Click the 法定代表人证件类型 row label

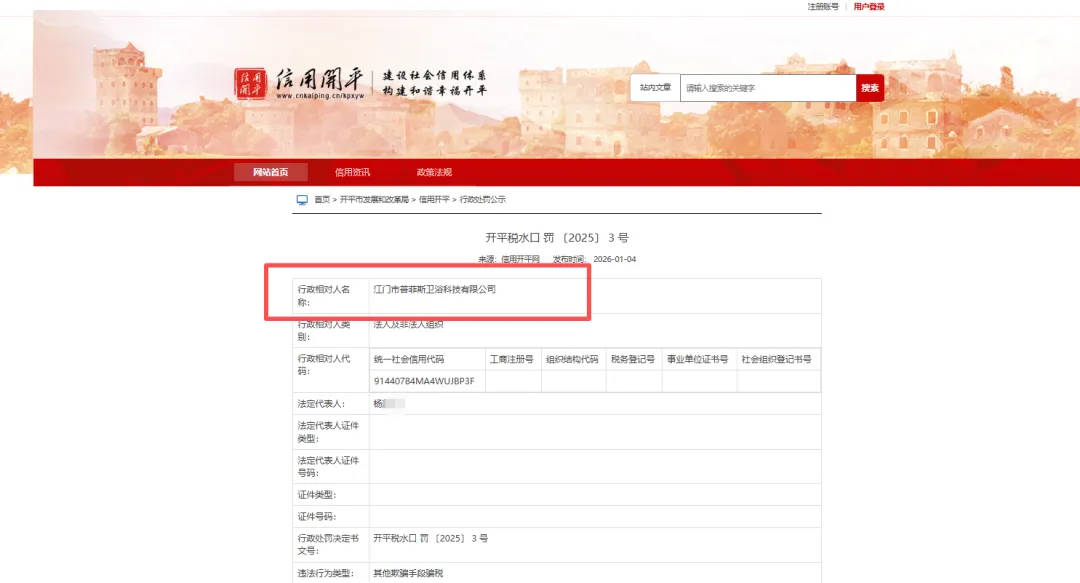[x=328, y=432]
